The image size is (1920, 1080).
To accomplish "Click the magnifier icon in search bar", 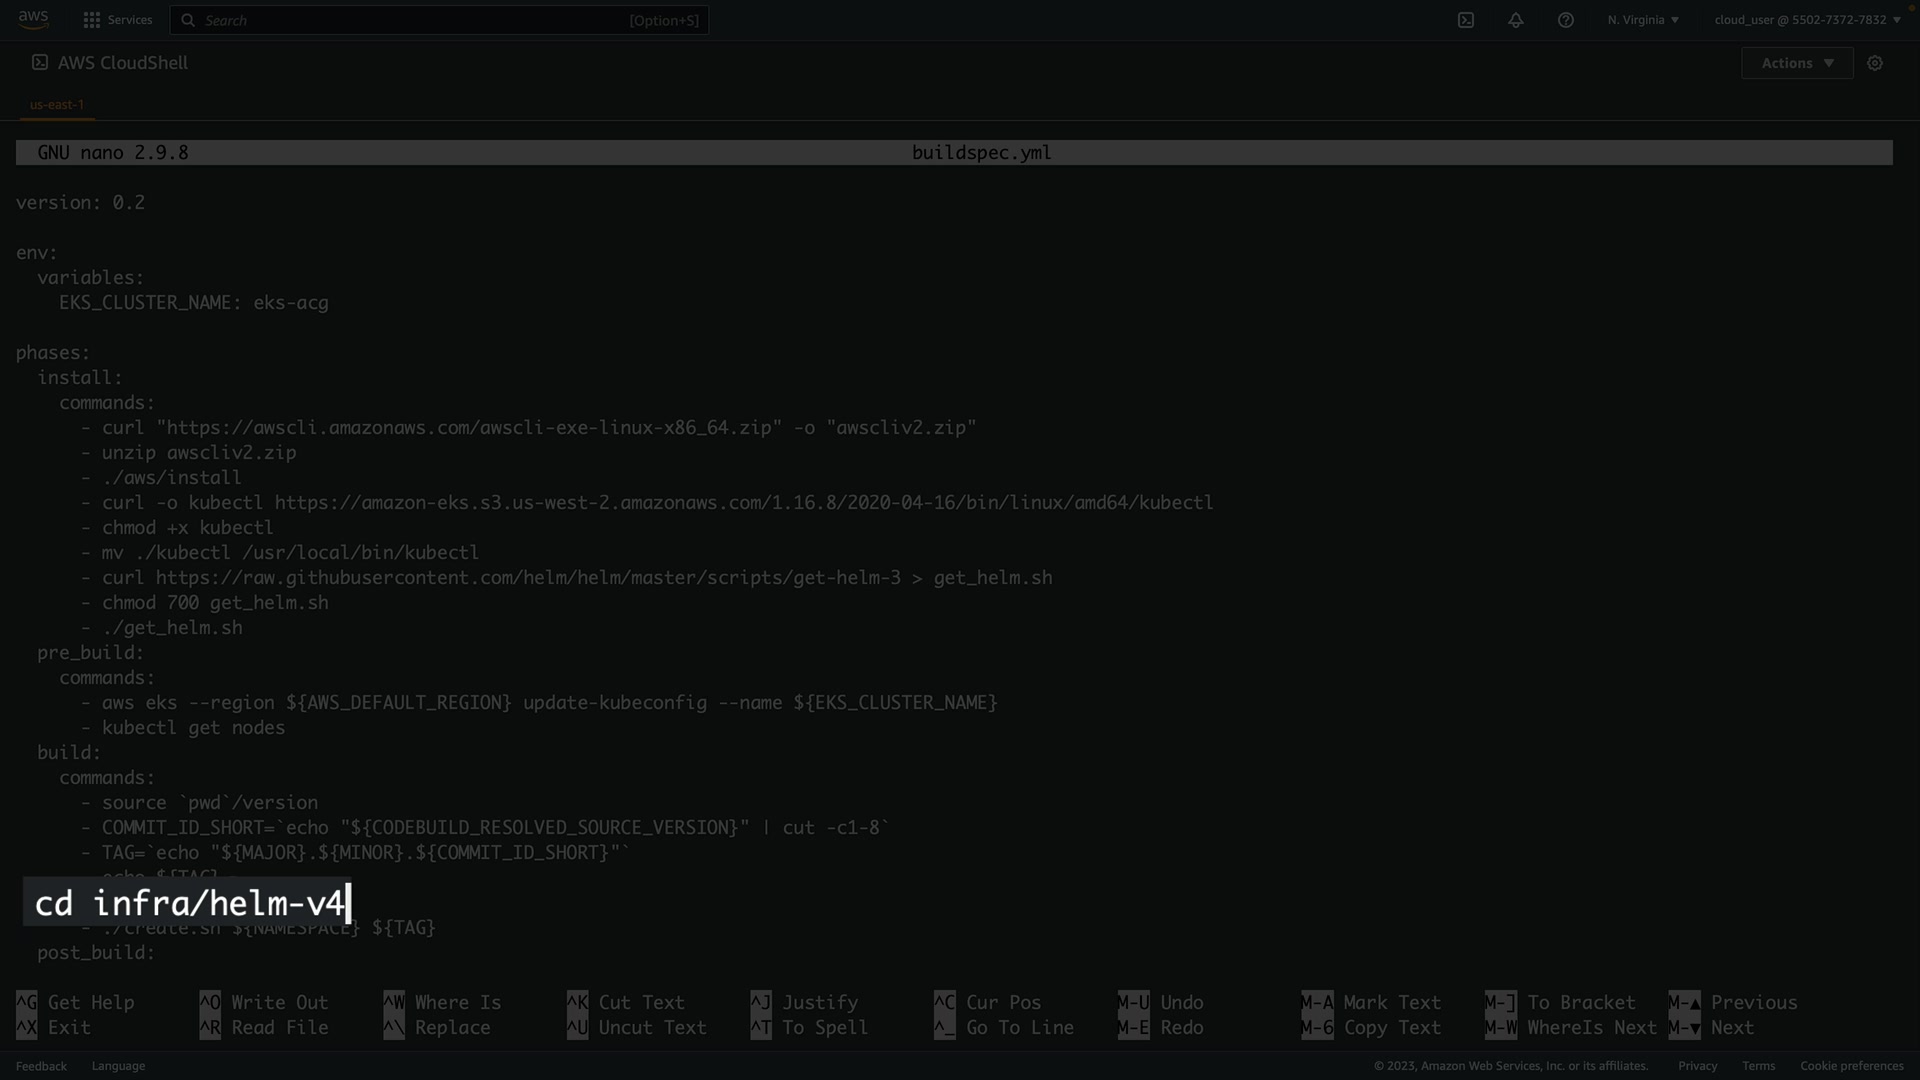I will pyautogui.click(x=188, y=20).
